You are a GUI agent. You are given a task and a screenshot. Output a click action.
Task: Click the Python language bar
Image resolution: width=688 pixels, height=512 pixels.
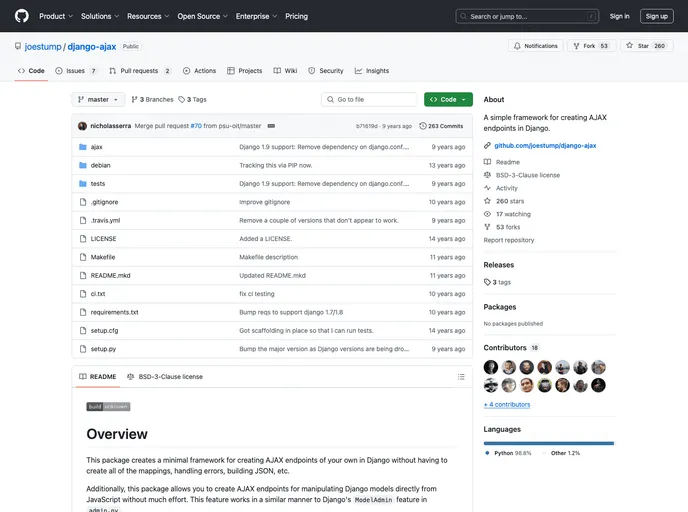pyautogui.click(x=548, y=444)
